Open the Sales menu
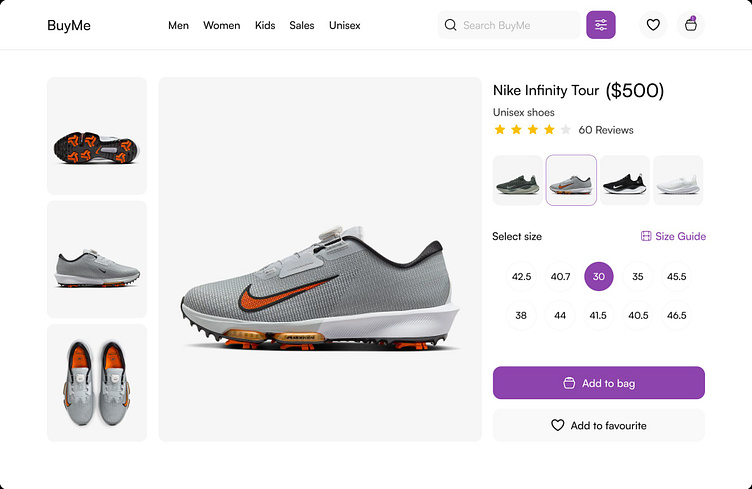This screenshot has height=489, width=752. point(302,26)
